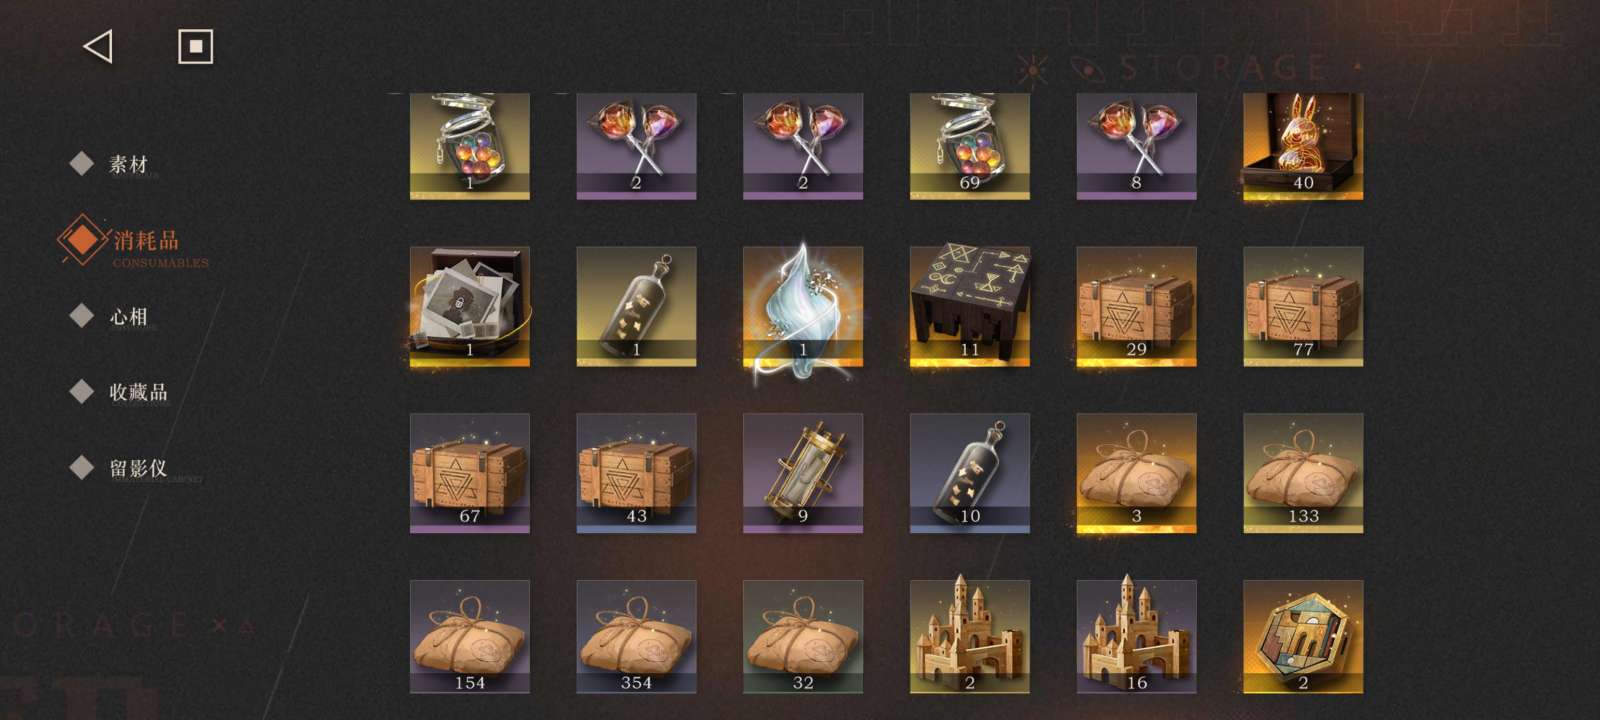The height and width of the screenshot is (720, 1600).
Task: Select the rune-carved black table with 11
Action: pos(970,306)
